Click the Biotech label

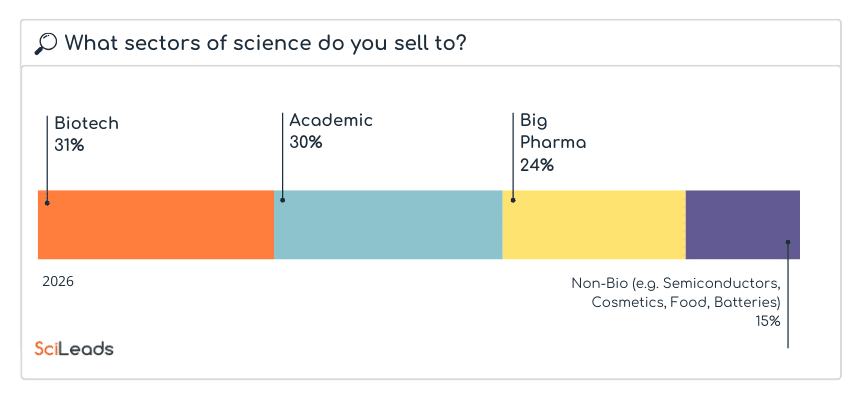tap(86, 124)
